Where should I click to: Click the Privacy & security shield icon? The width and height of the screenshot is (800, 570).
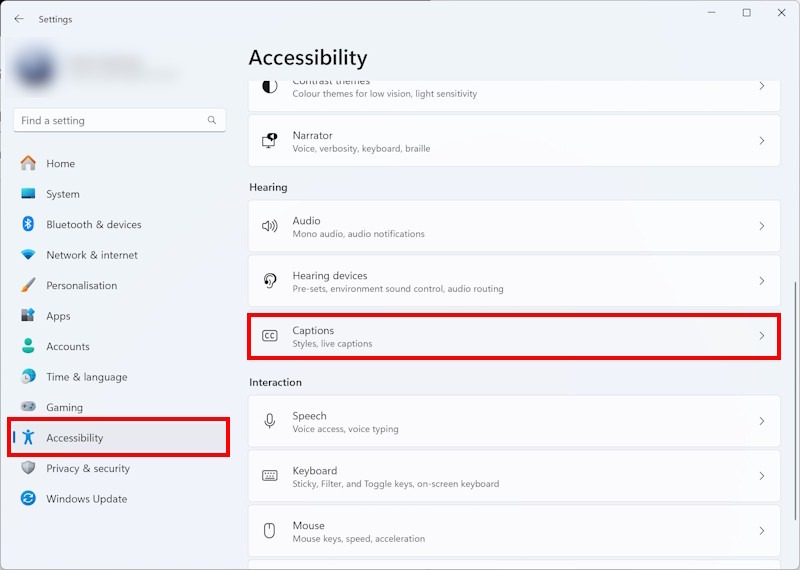click(x=28, y=468)
